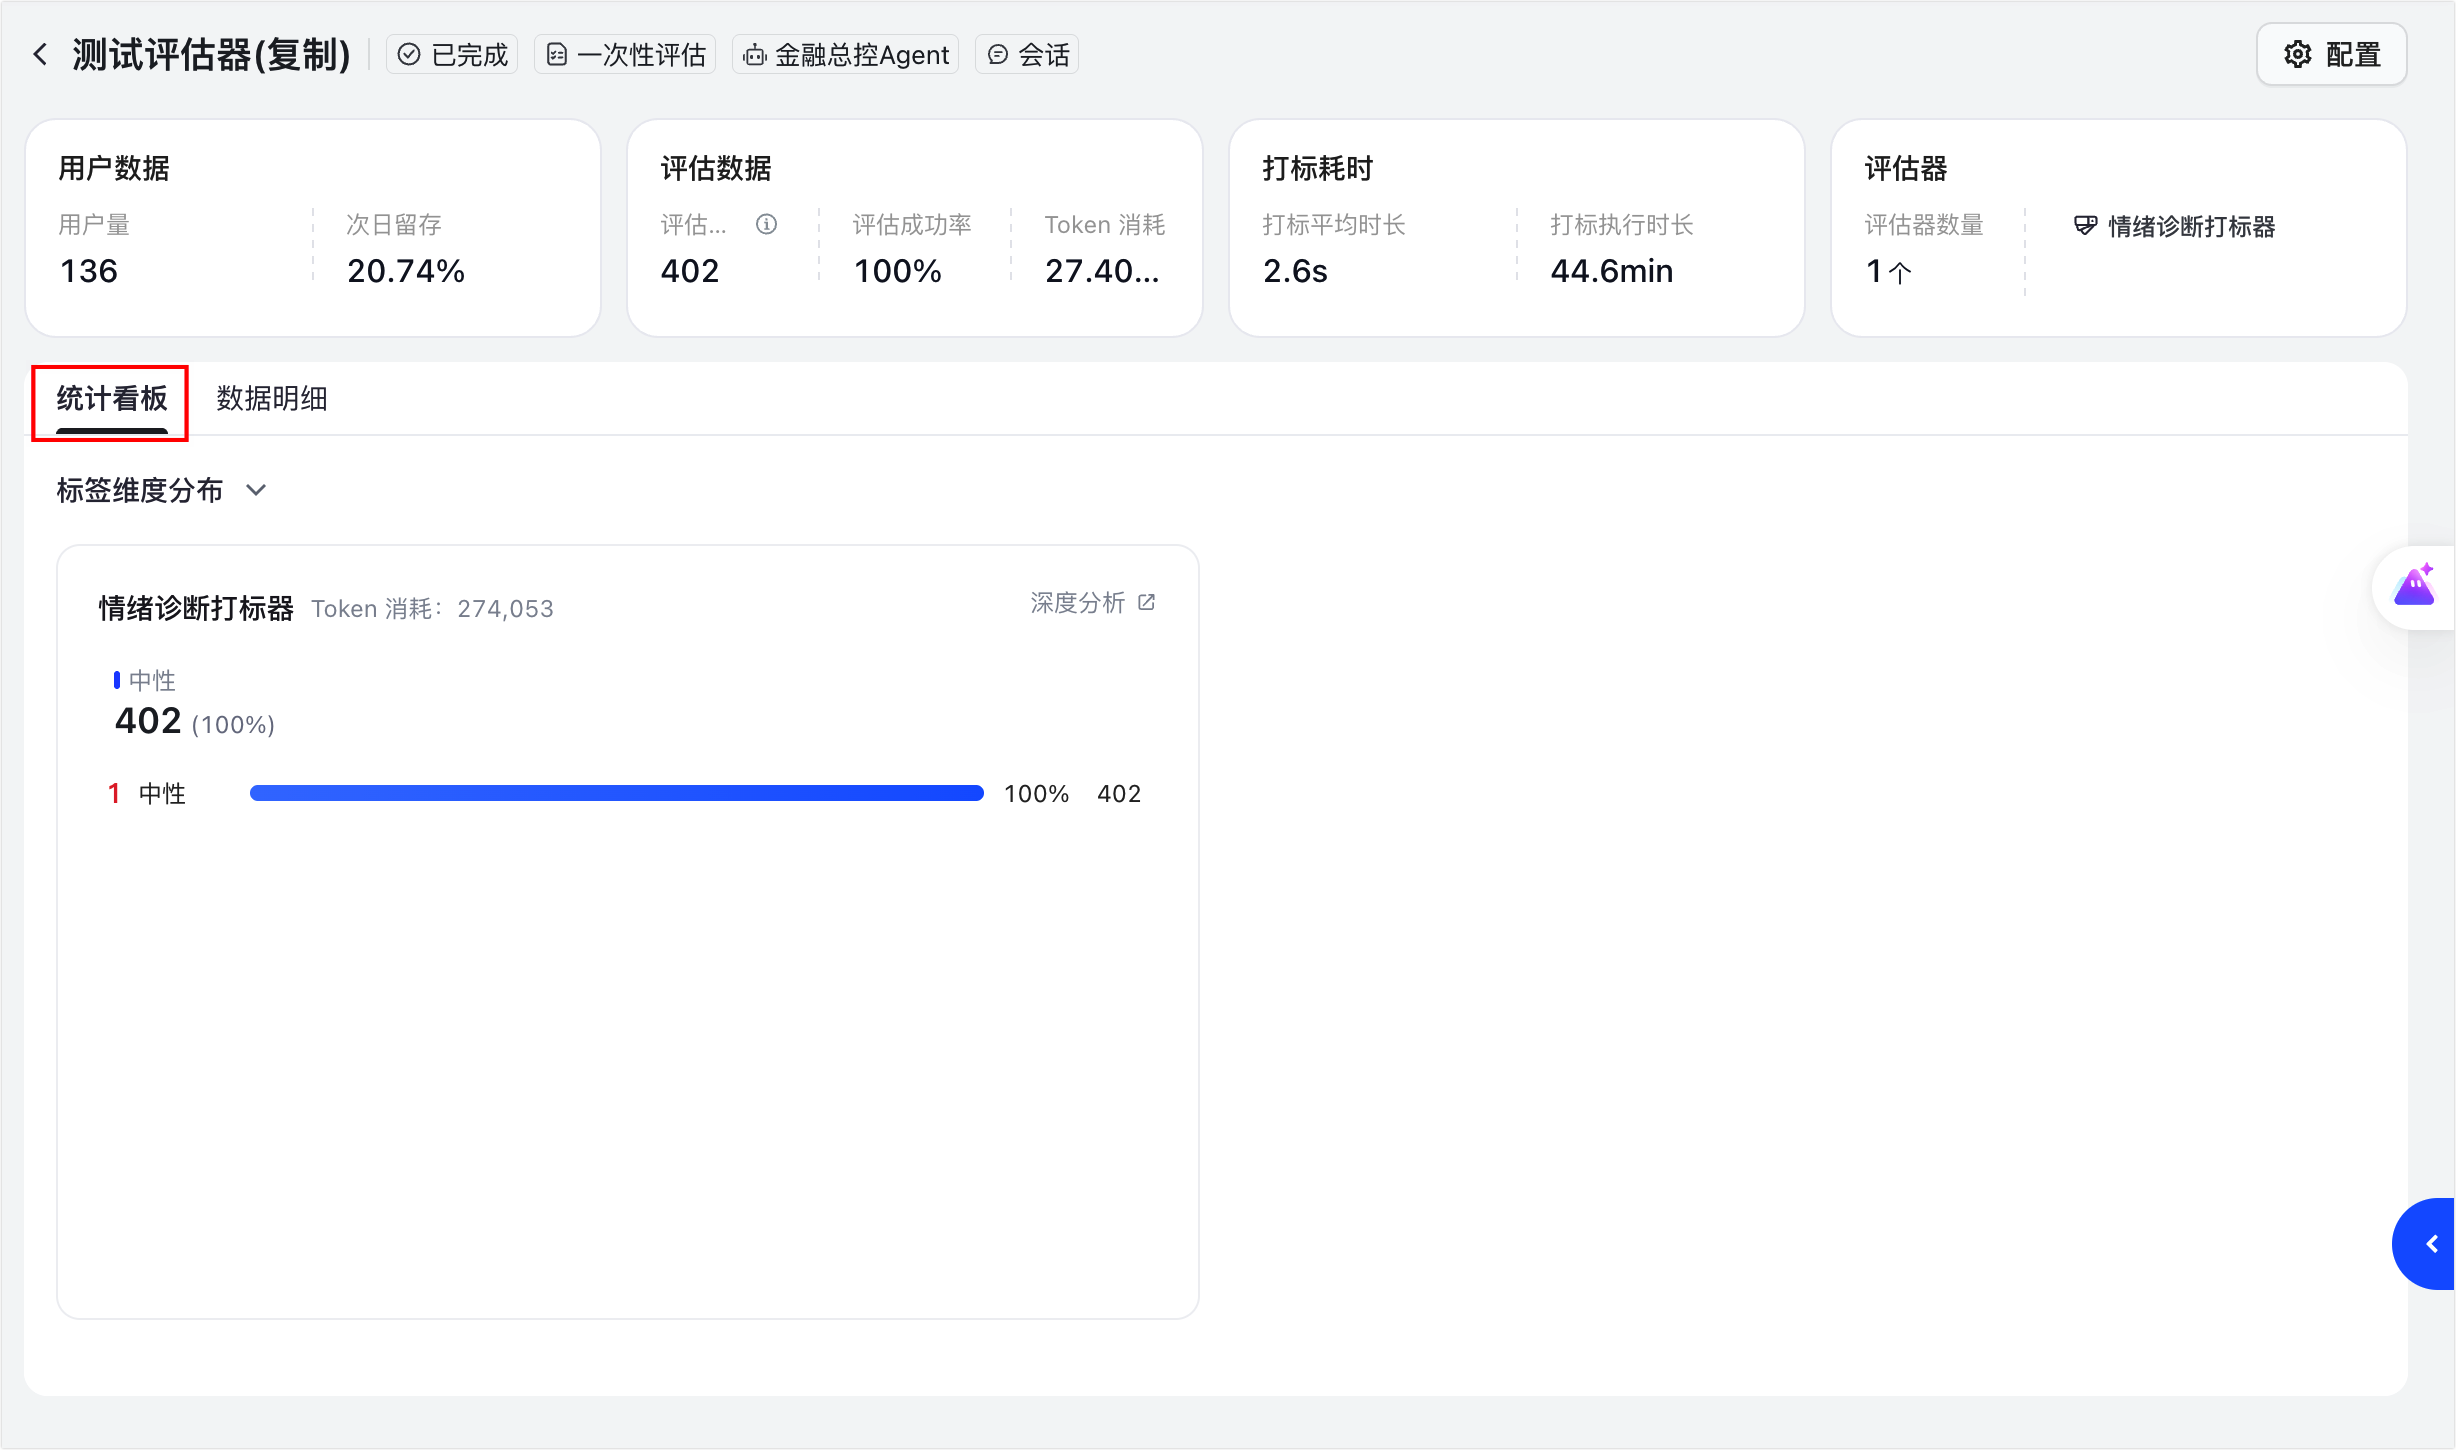The image size is (2456, 1450).
Task: Click the blue 中性 legend marker
Action: point(117,680)
